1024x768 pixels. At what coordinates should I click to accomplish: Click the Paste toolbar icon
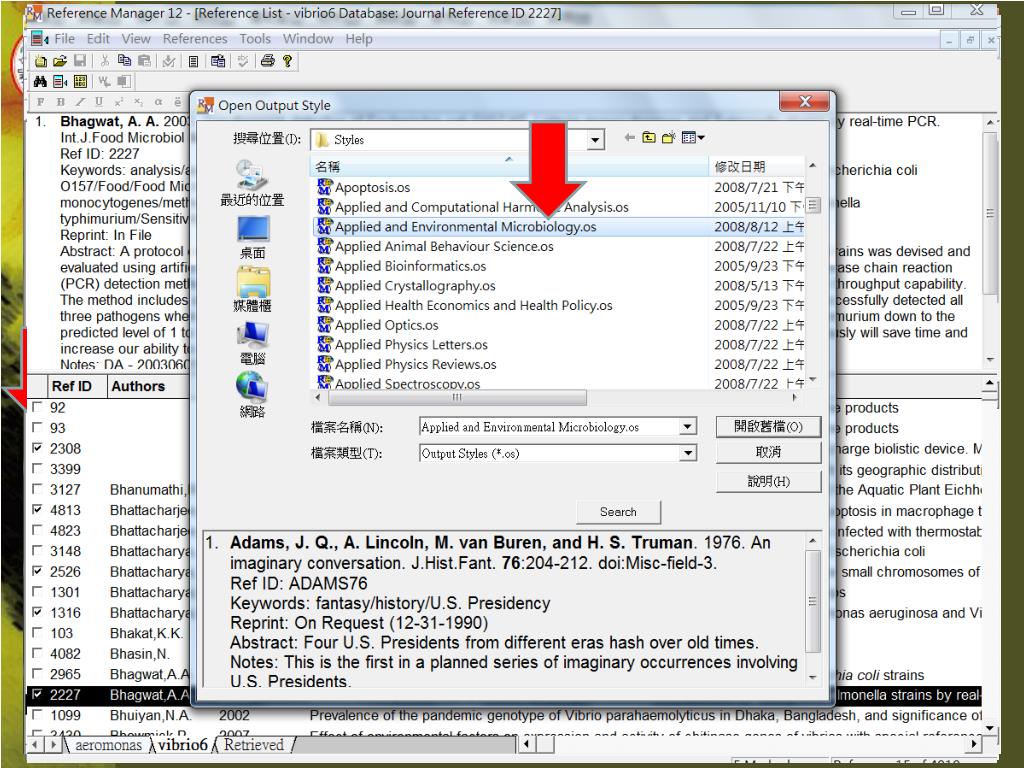click(x=144, y=61)
